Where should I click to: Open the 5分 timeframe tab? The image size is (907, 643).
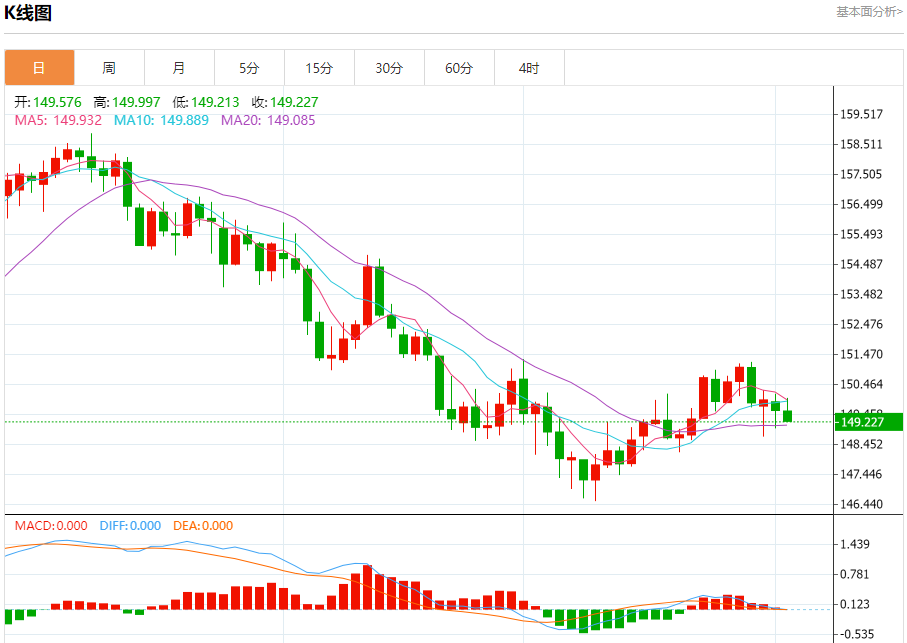[x=249, y=68]
